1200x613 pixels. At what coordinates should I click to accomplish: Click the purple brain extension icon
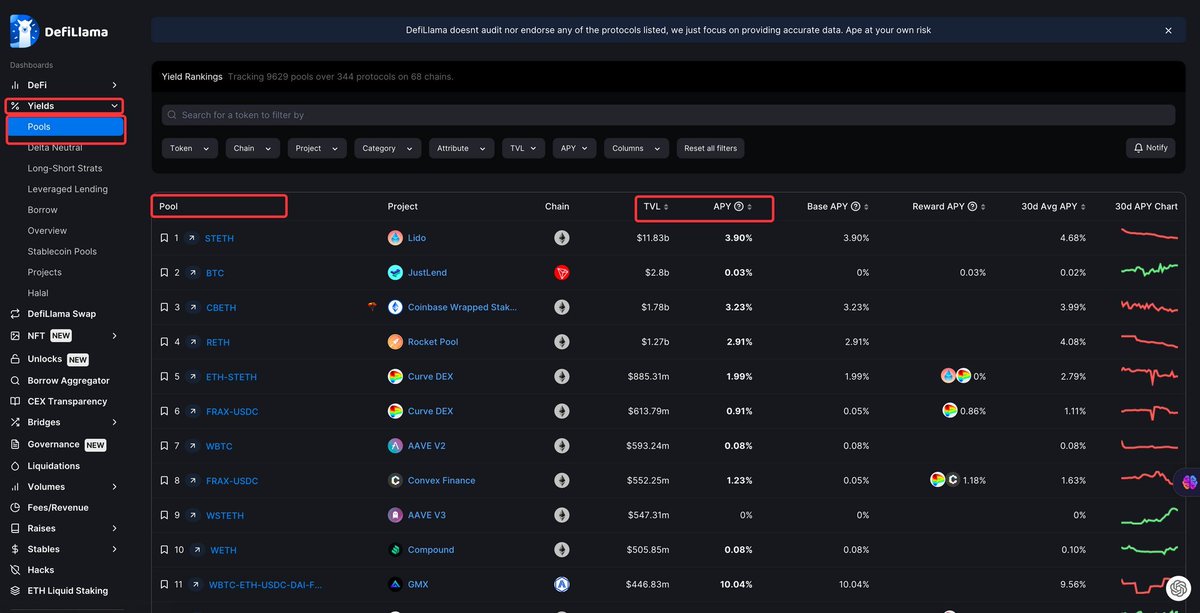pyautogui.click(x=1189, y=482)
